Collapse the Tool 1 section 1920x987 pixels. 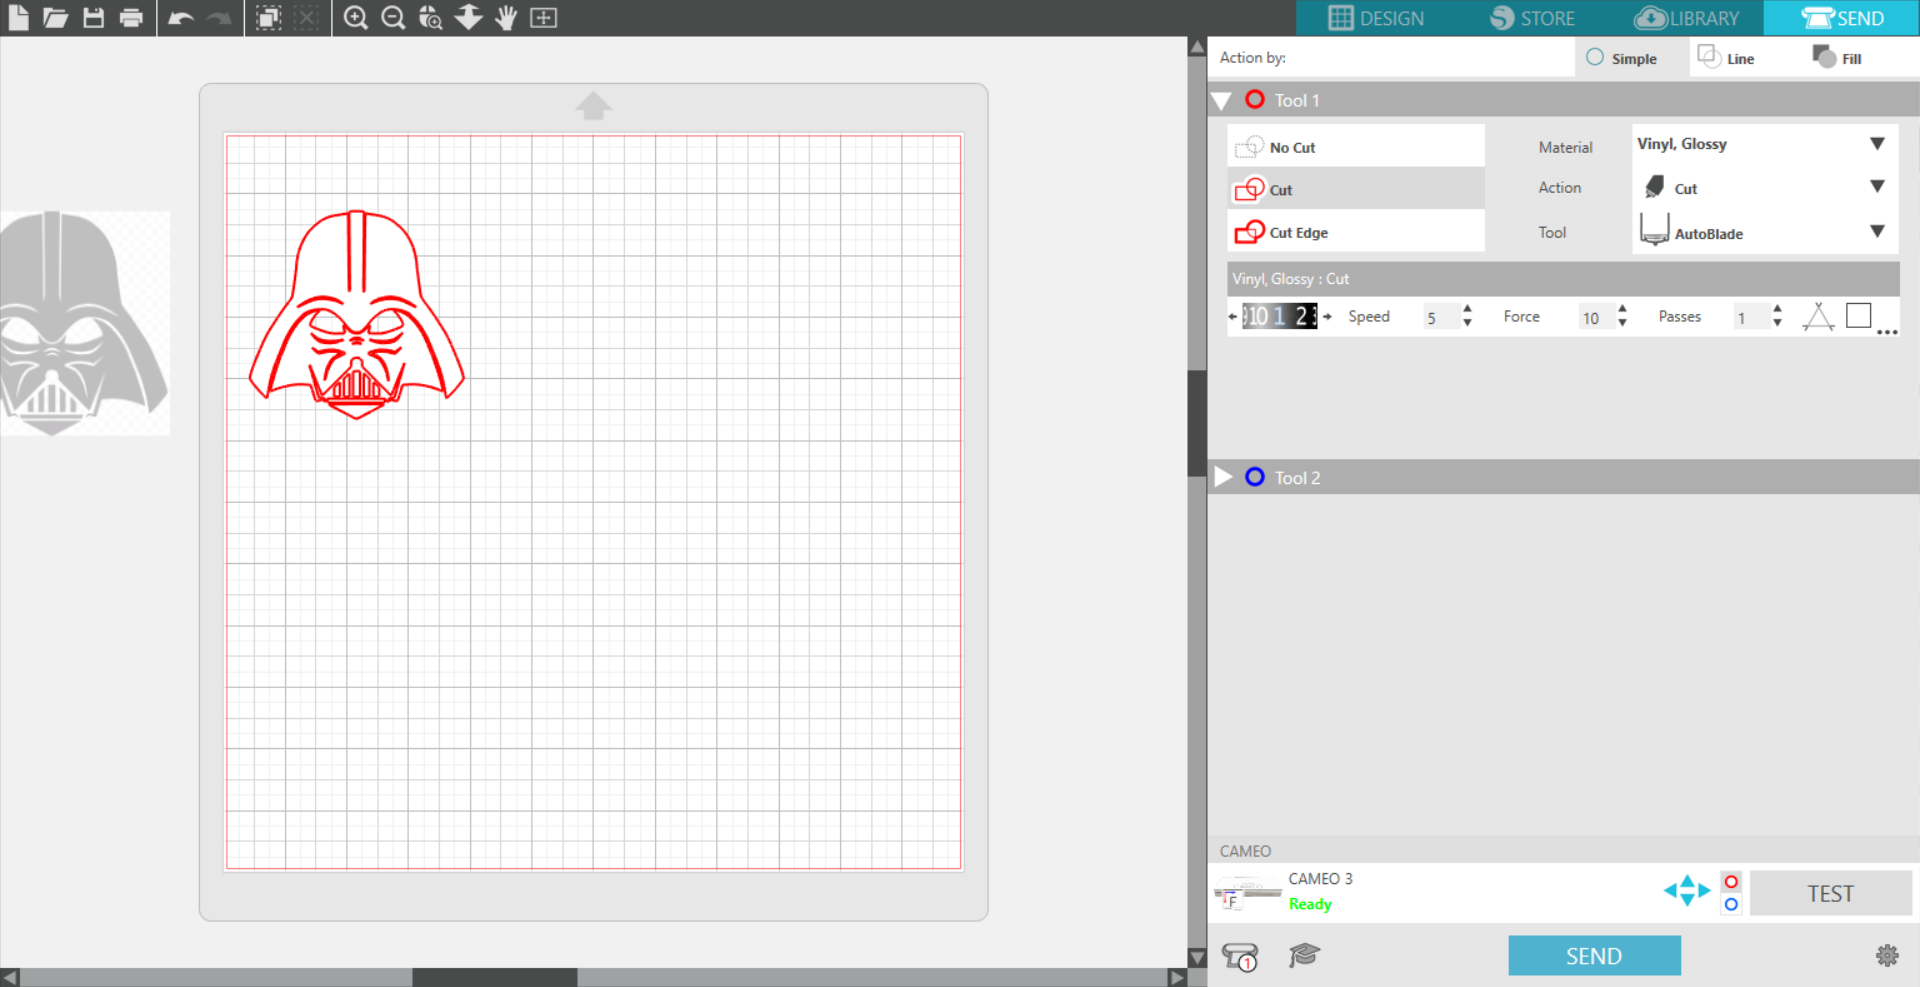(1221, 100)
